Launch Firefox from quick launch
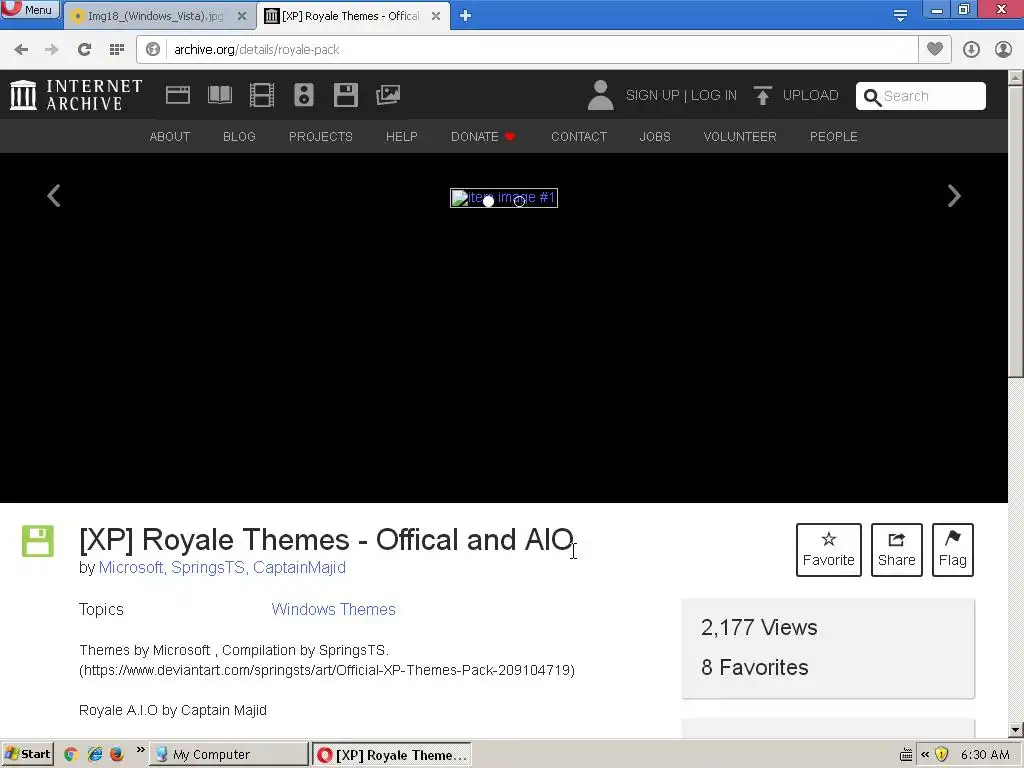The width and height of the screenshot is (1024, 768). [117, 754]
